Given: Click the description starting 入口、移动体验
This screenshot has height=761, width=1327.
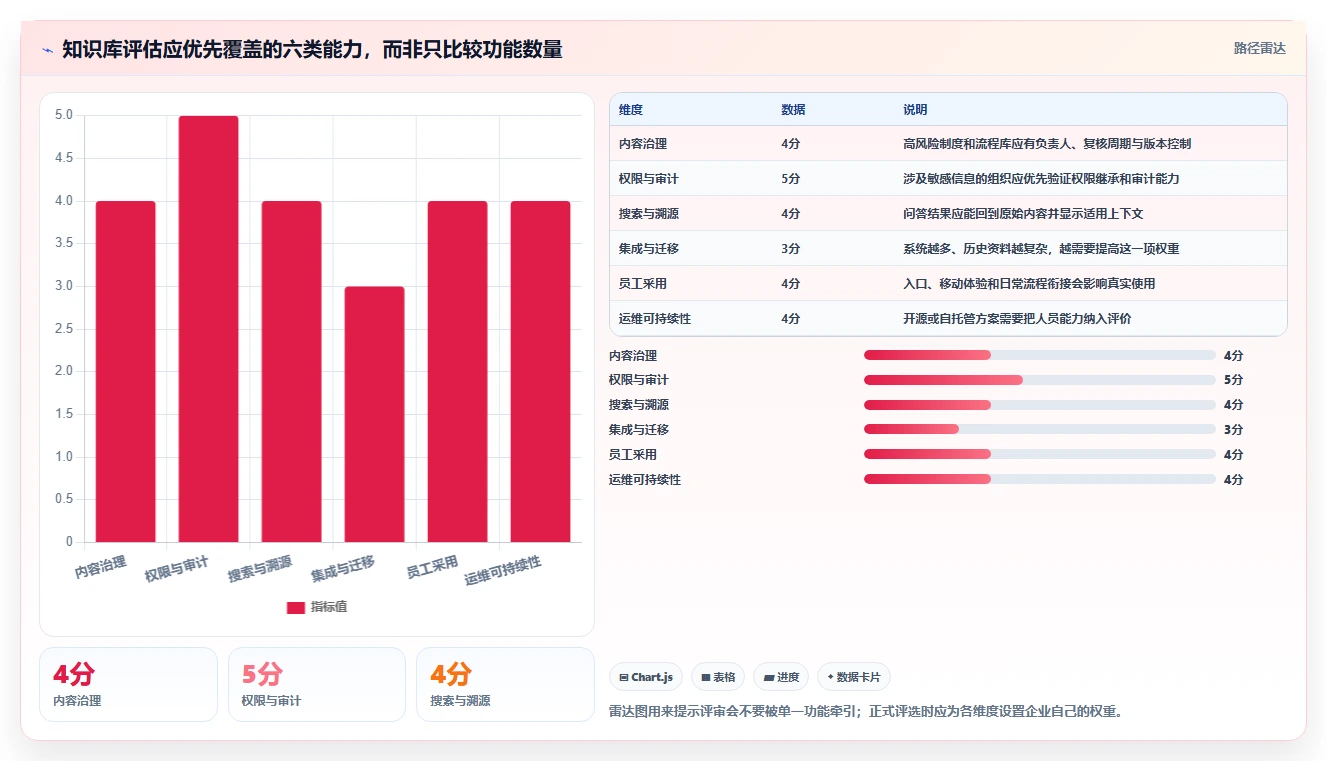Looking at the screenshot, I should tap(1029, 284).
